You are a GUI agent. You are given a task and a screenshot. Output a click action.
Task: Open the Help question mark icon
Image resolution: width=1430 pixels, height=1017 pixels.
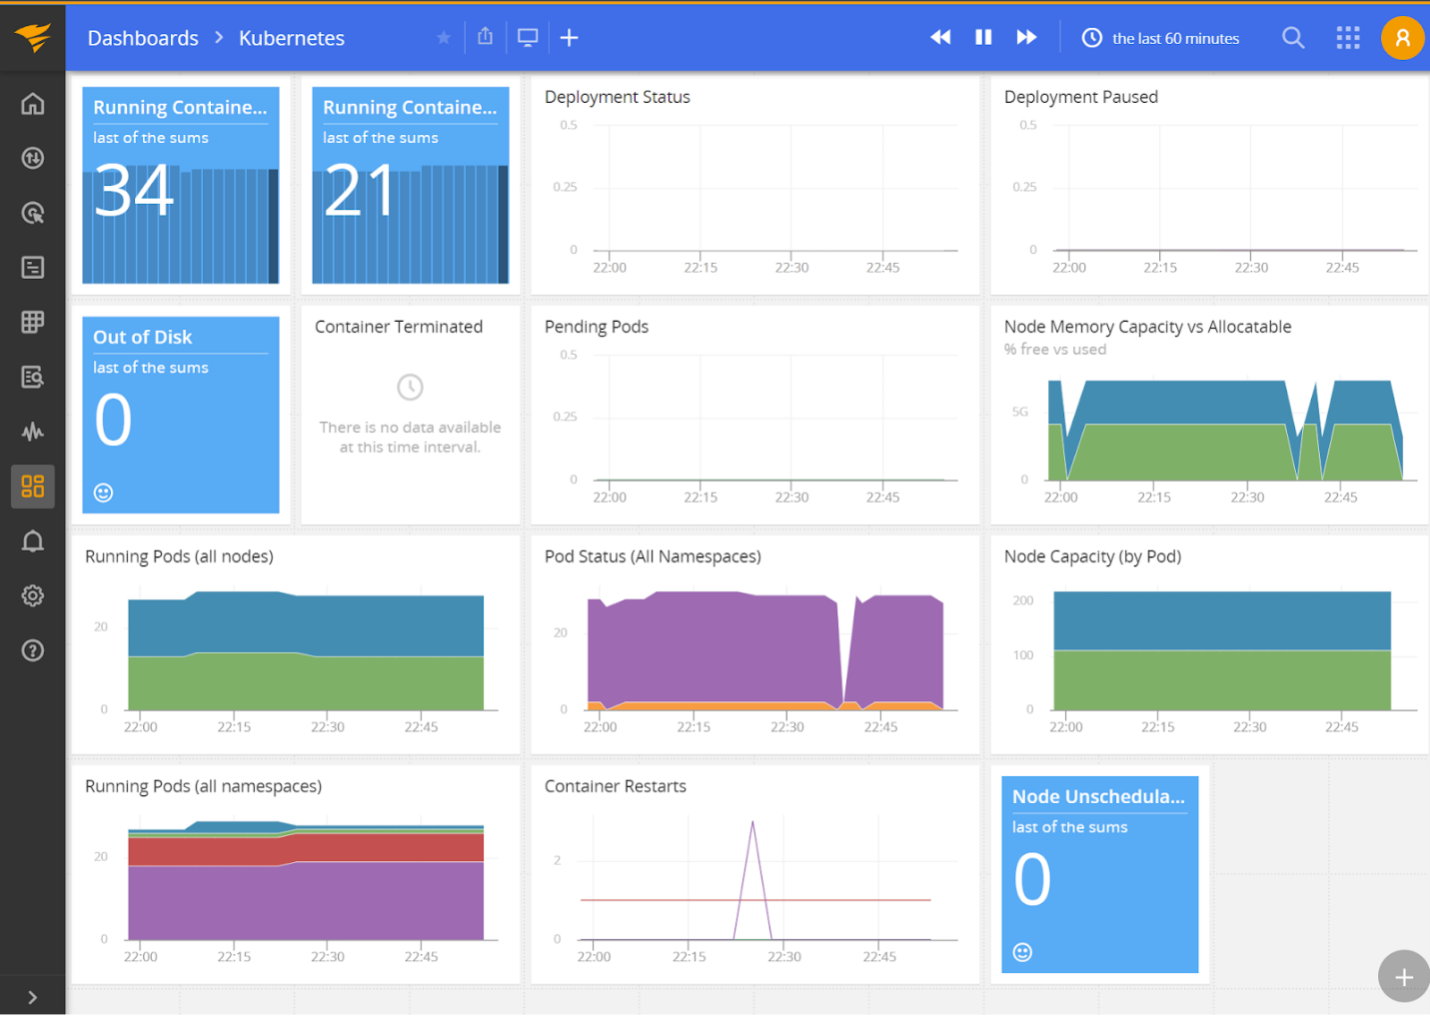pyautogui.click(x=33, y=651)
